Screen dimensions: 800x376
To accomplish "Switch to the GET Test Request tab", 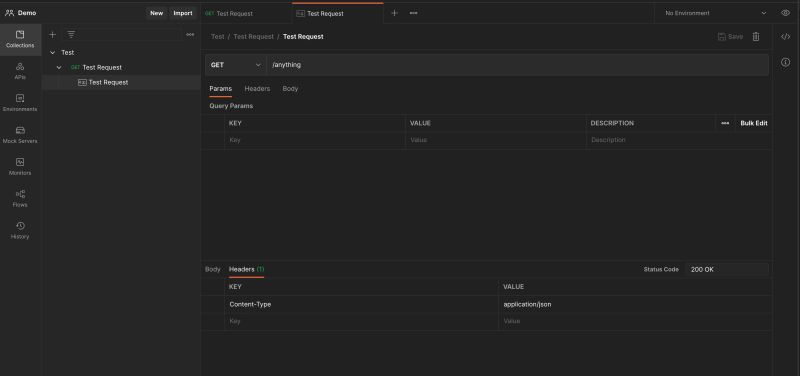I will click(x=246, y=14).
